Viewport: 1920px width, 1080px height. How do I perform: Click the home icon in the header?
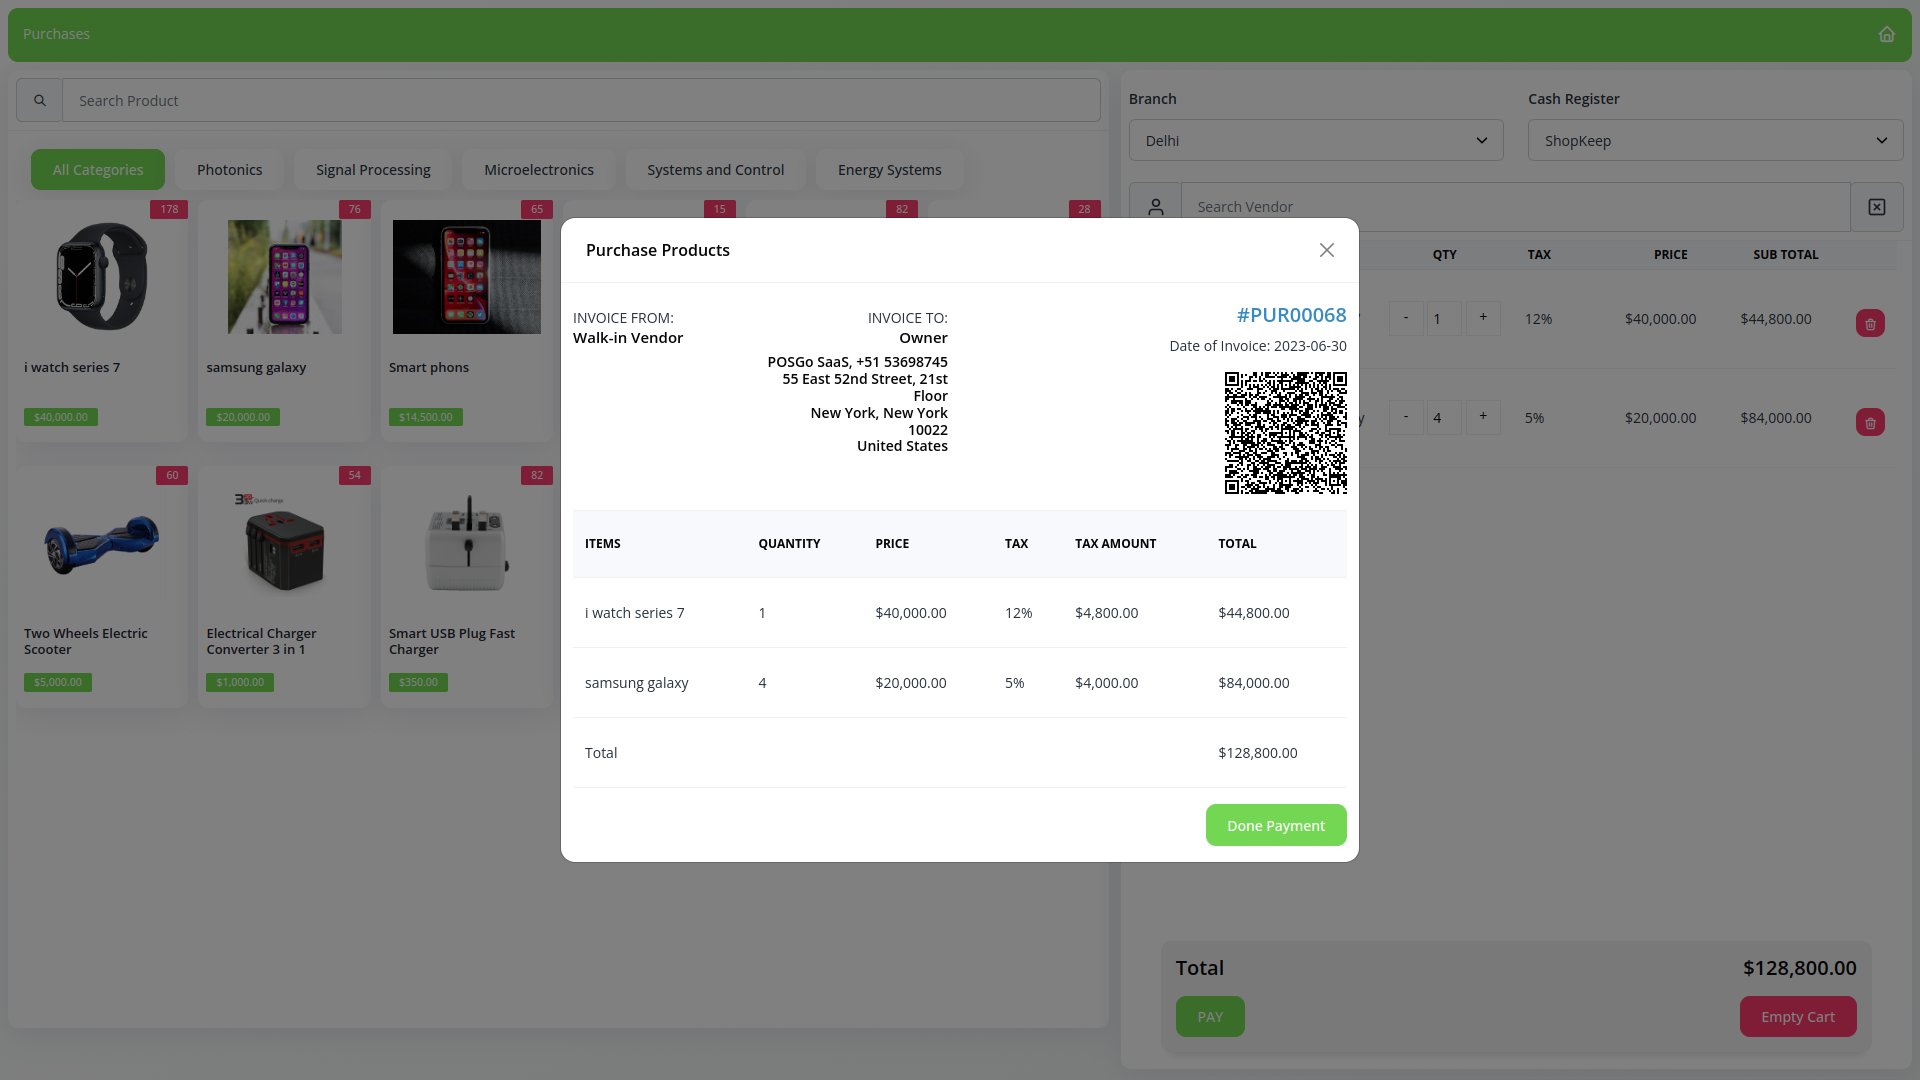[x=1886, y=34]
